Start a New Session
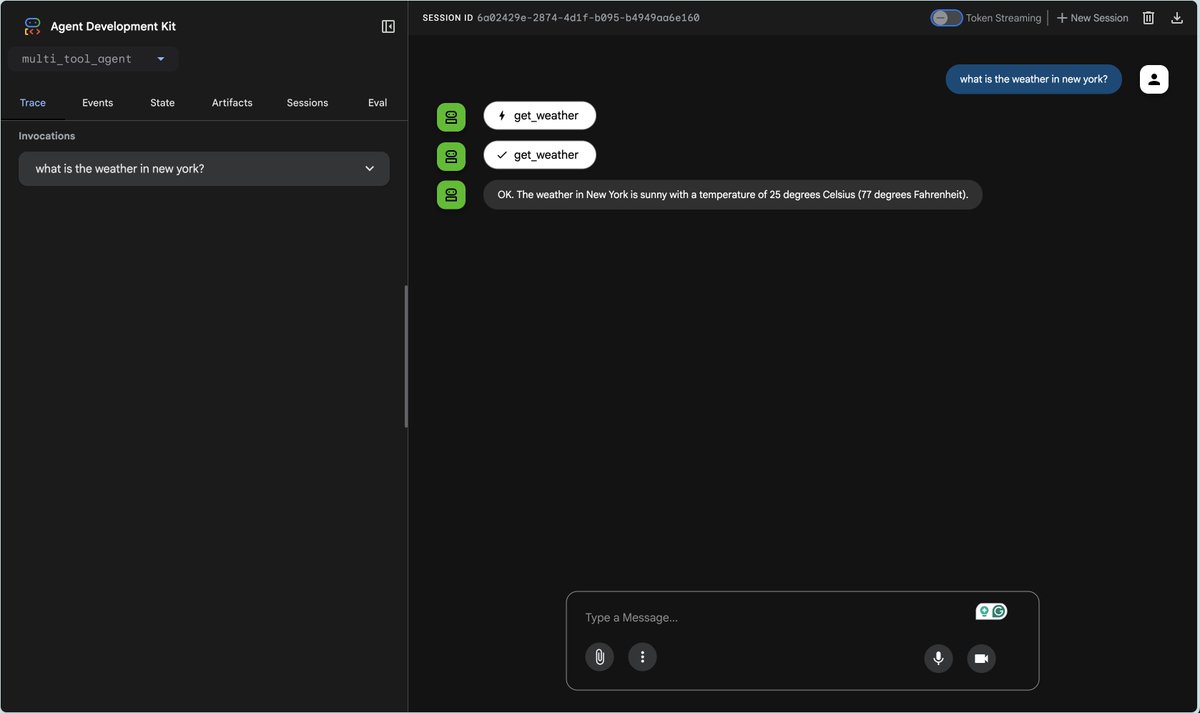Screen dimensions: 1200x713 click(1092, 18)
